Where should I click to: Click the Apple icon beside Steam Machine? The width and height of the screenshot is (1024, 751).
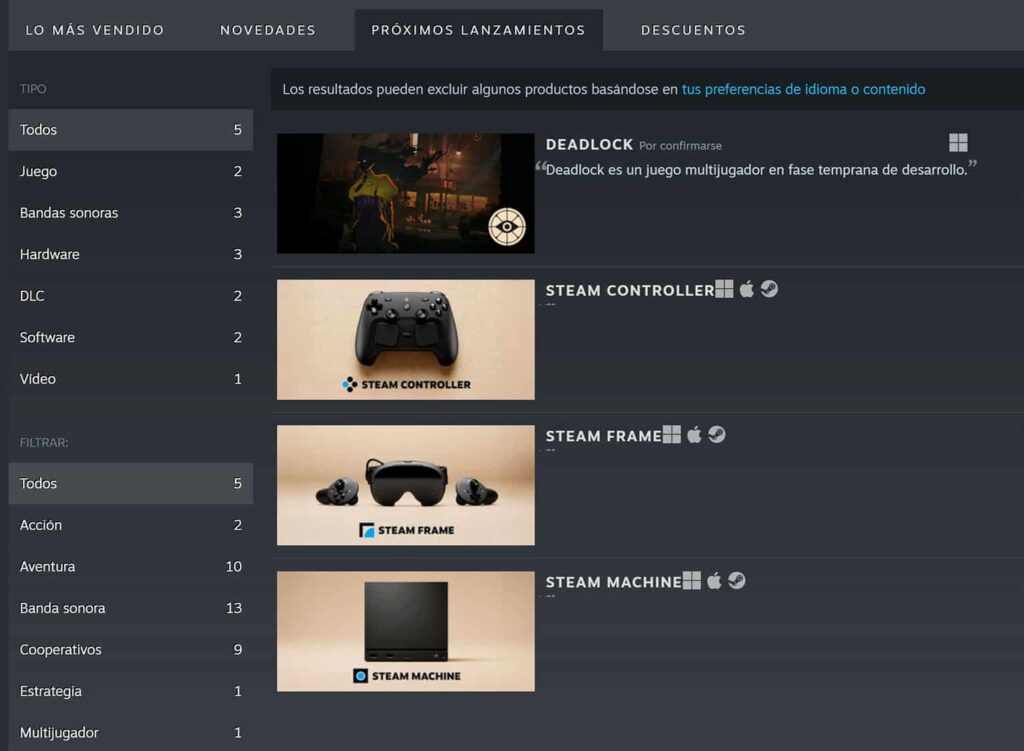pos(714,581)
